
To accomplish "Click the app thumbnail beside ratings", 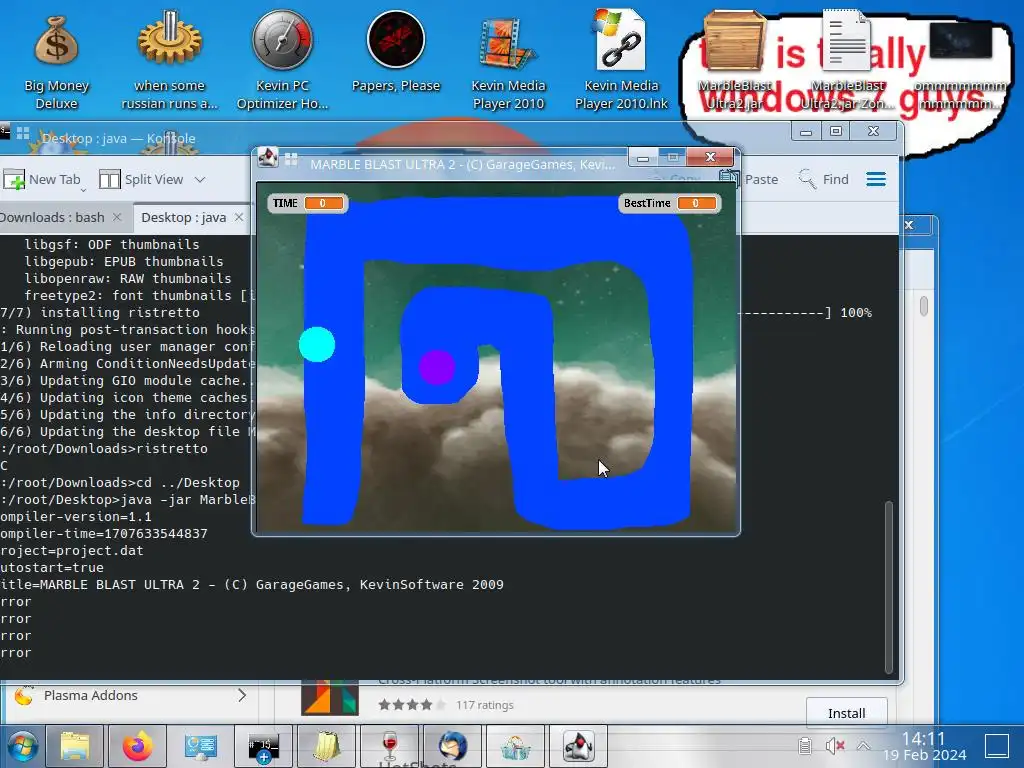I will coord(329,697).
